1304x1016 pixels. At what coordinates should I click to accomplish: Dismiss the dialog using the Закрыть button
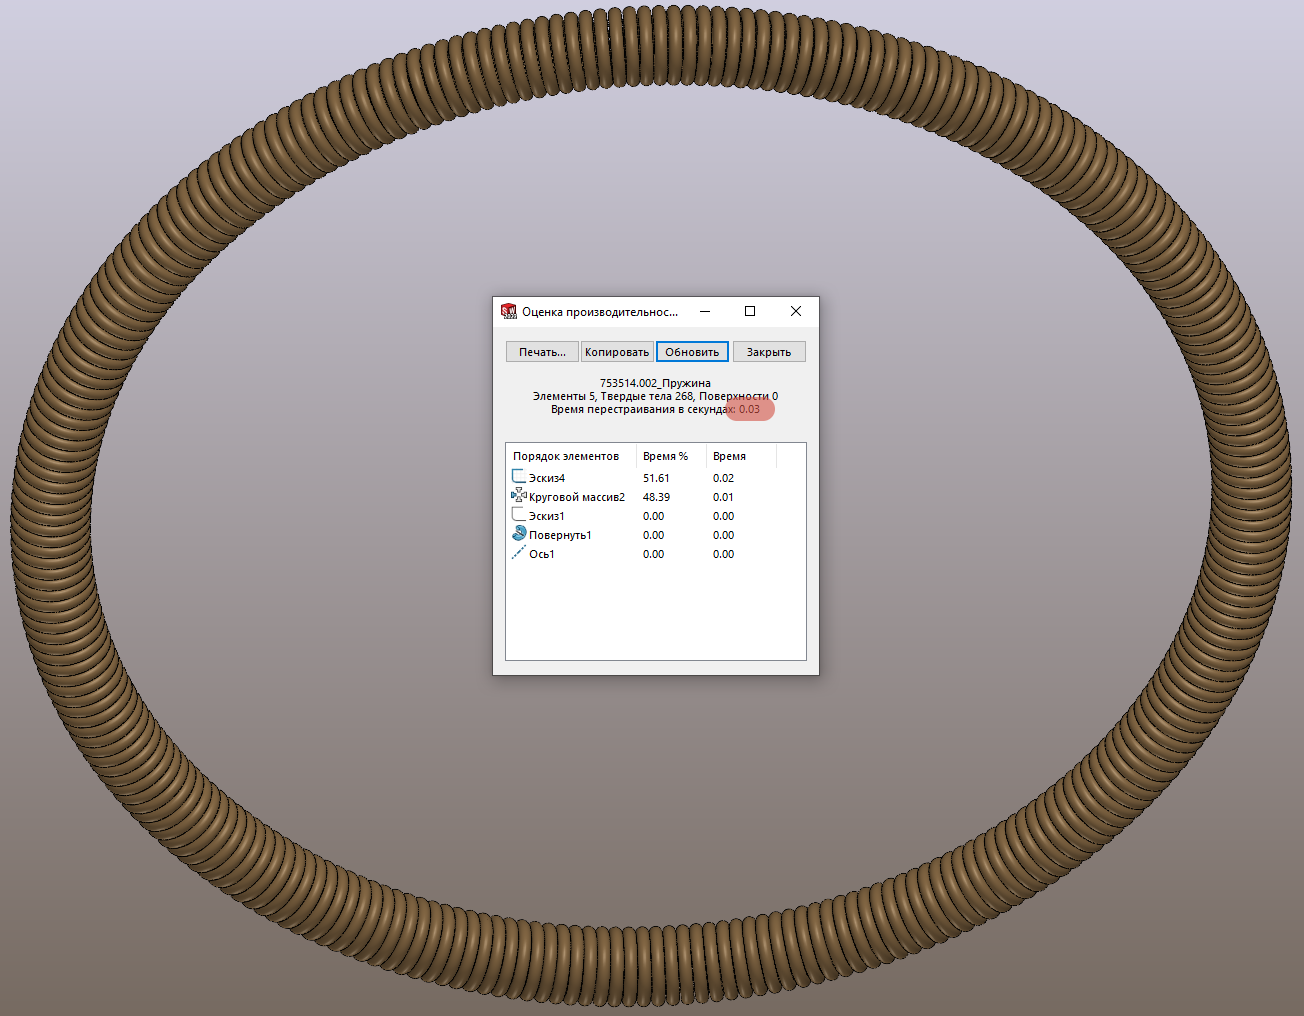click(x=768, y=352)
